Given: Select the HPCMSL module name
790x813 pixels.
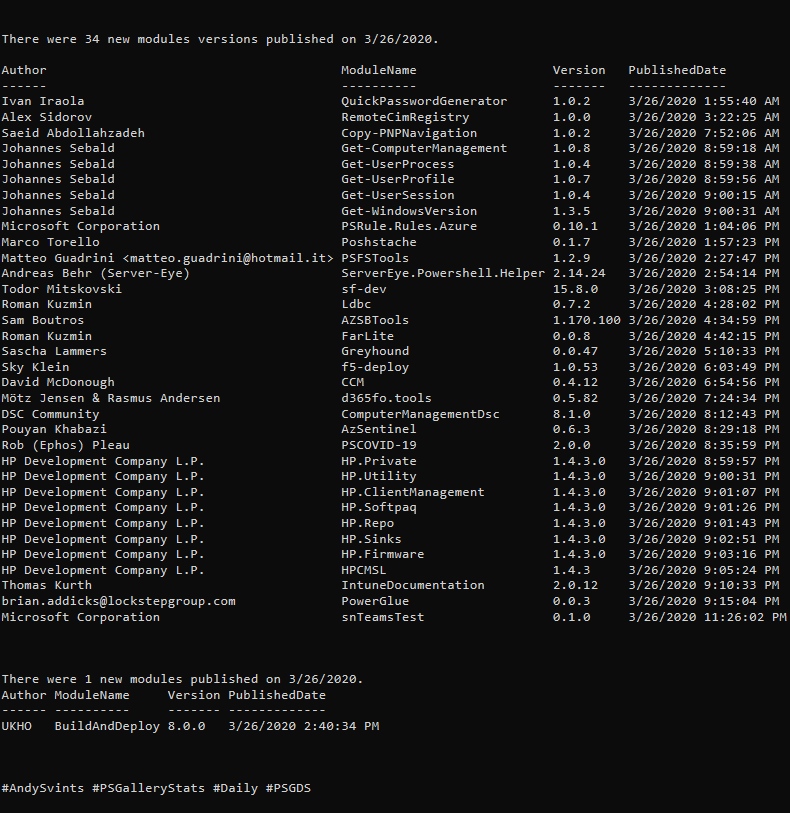Looking at the screenshot, I should coord(364,570).
